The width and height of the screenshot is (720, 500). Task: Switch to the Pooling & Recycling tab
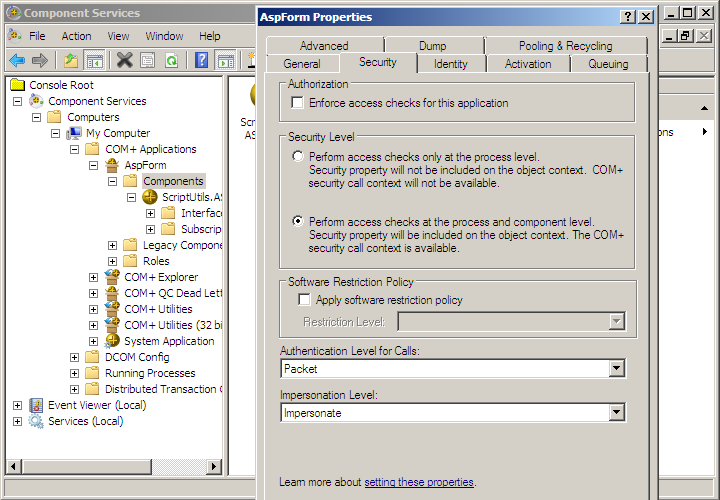point(565,45)
